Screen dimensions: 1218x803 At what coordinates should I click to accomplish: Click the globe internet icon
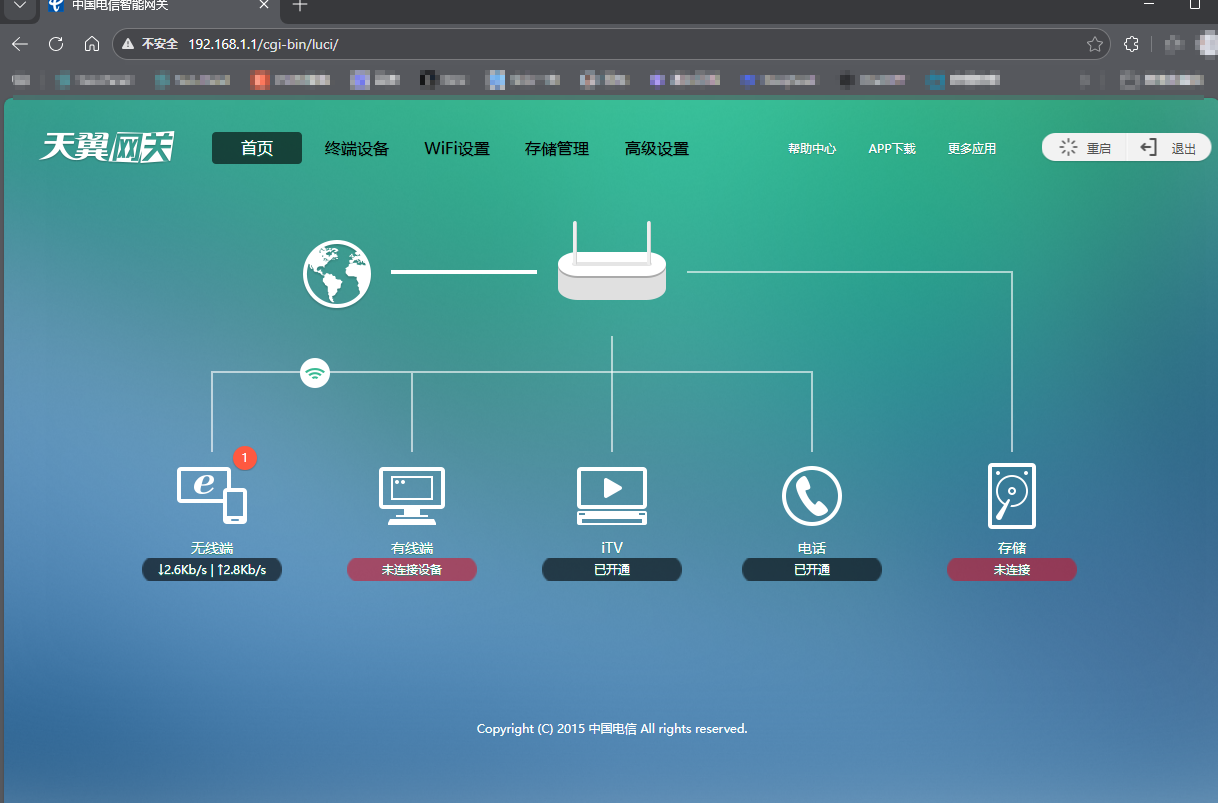337,274
